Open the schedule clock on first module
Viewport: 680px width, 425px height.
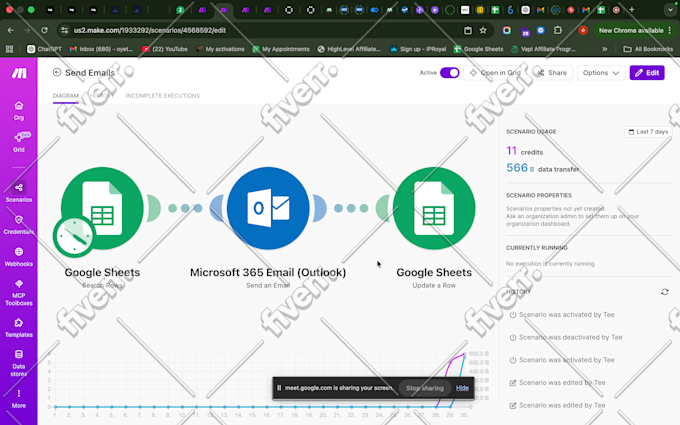74,236
